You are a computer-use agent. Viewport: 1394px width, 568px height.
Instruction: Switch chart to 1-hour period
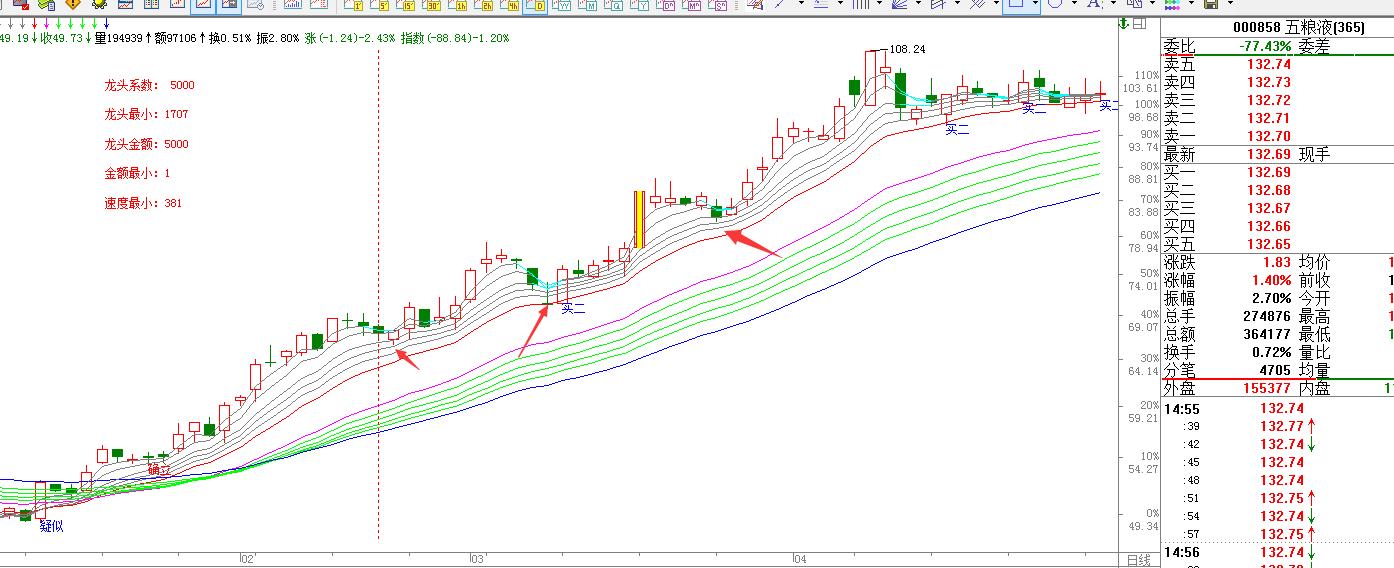(458, 6)
